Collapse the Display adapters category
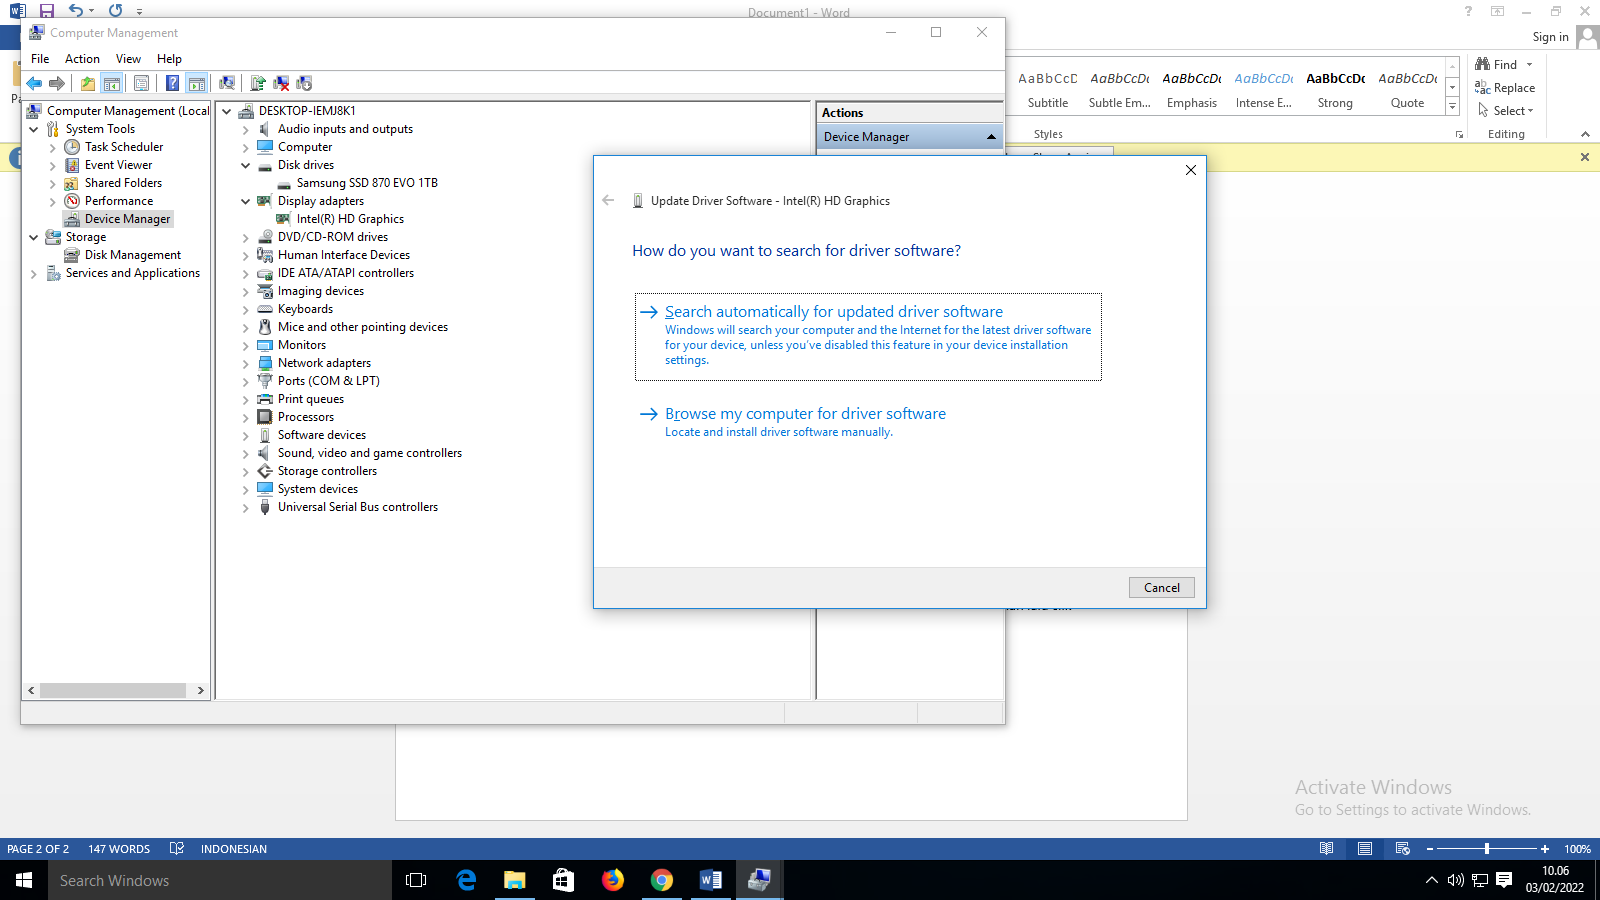 tap(246, 201)
